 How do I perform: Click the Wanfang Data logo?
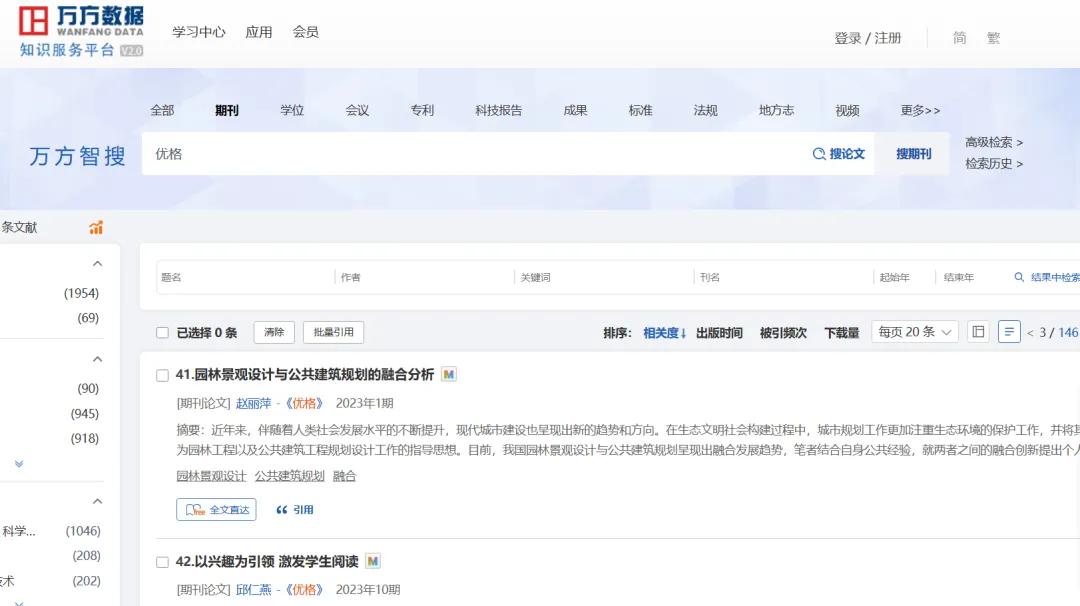[81, 31]
